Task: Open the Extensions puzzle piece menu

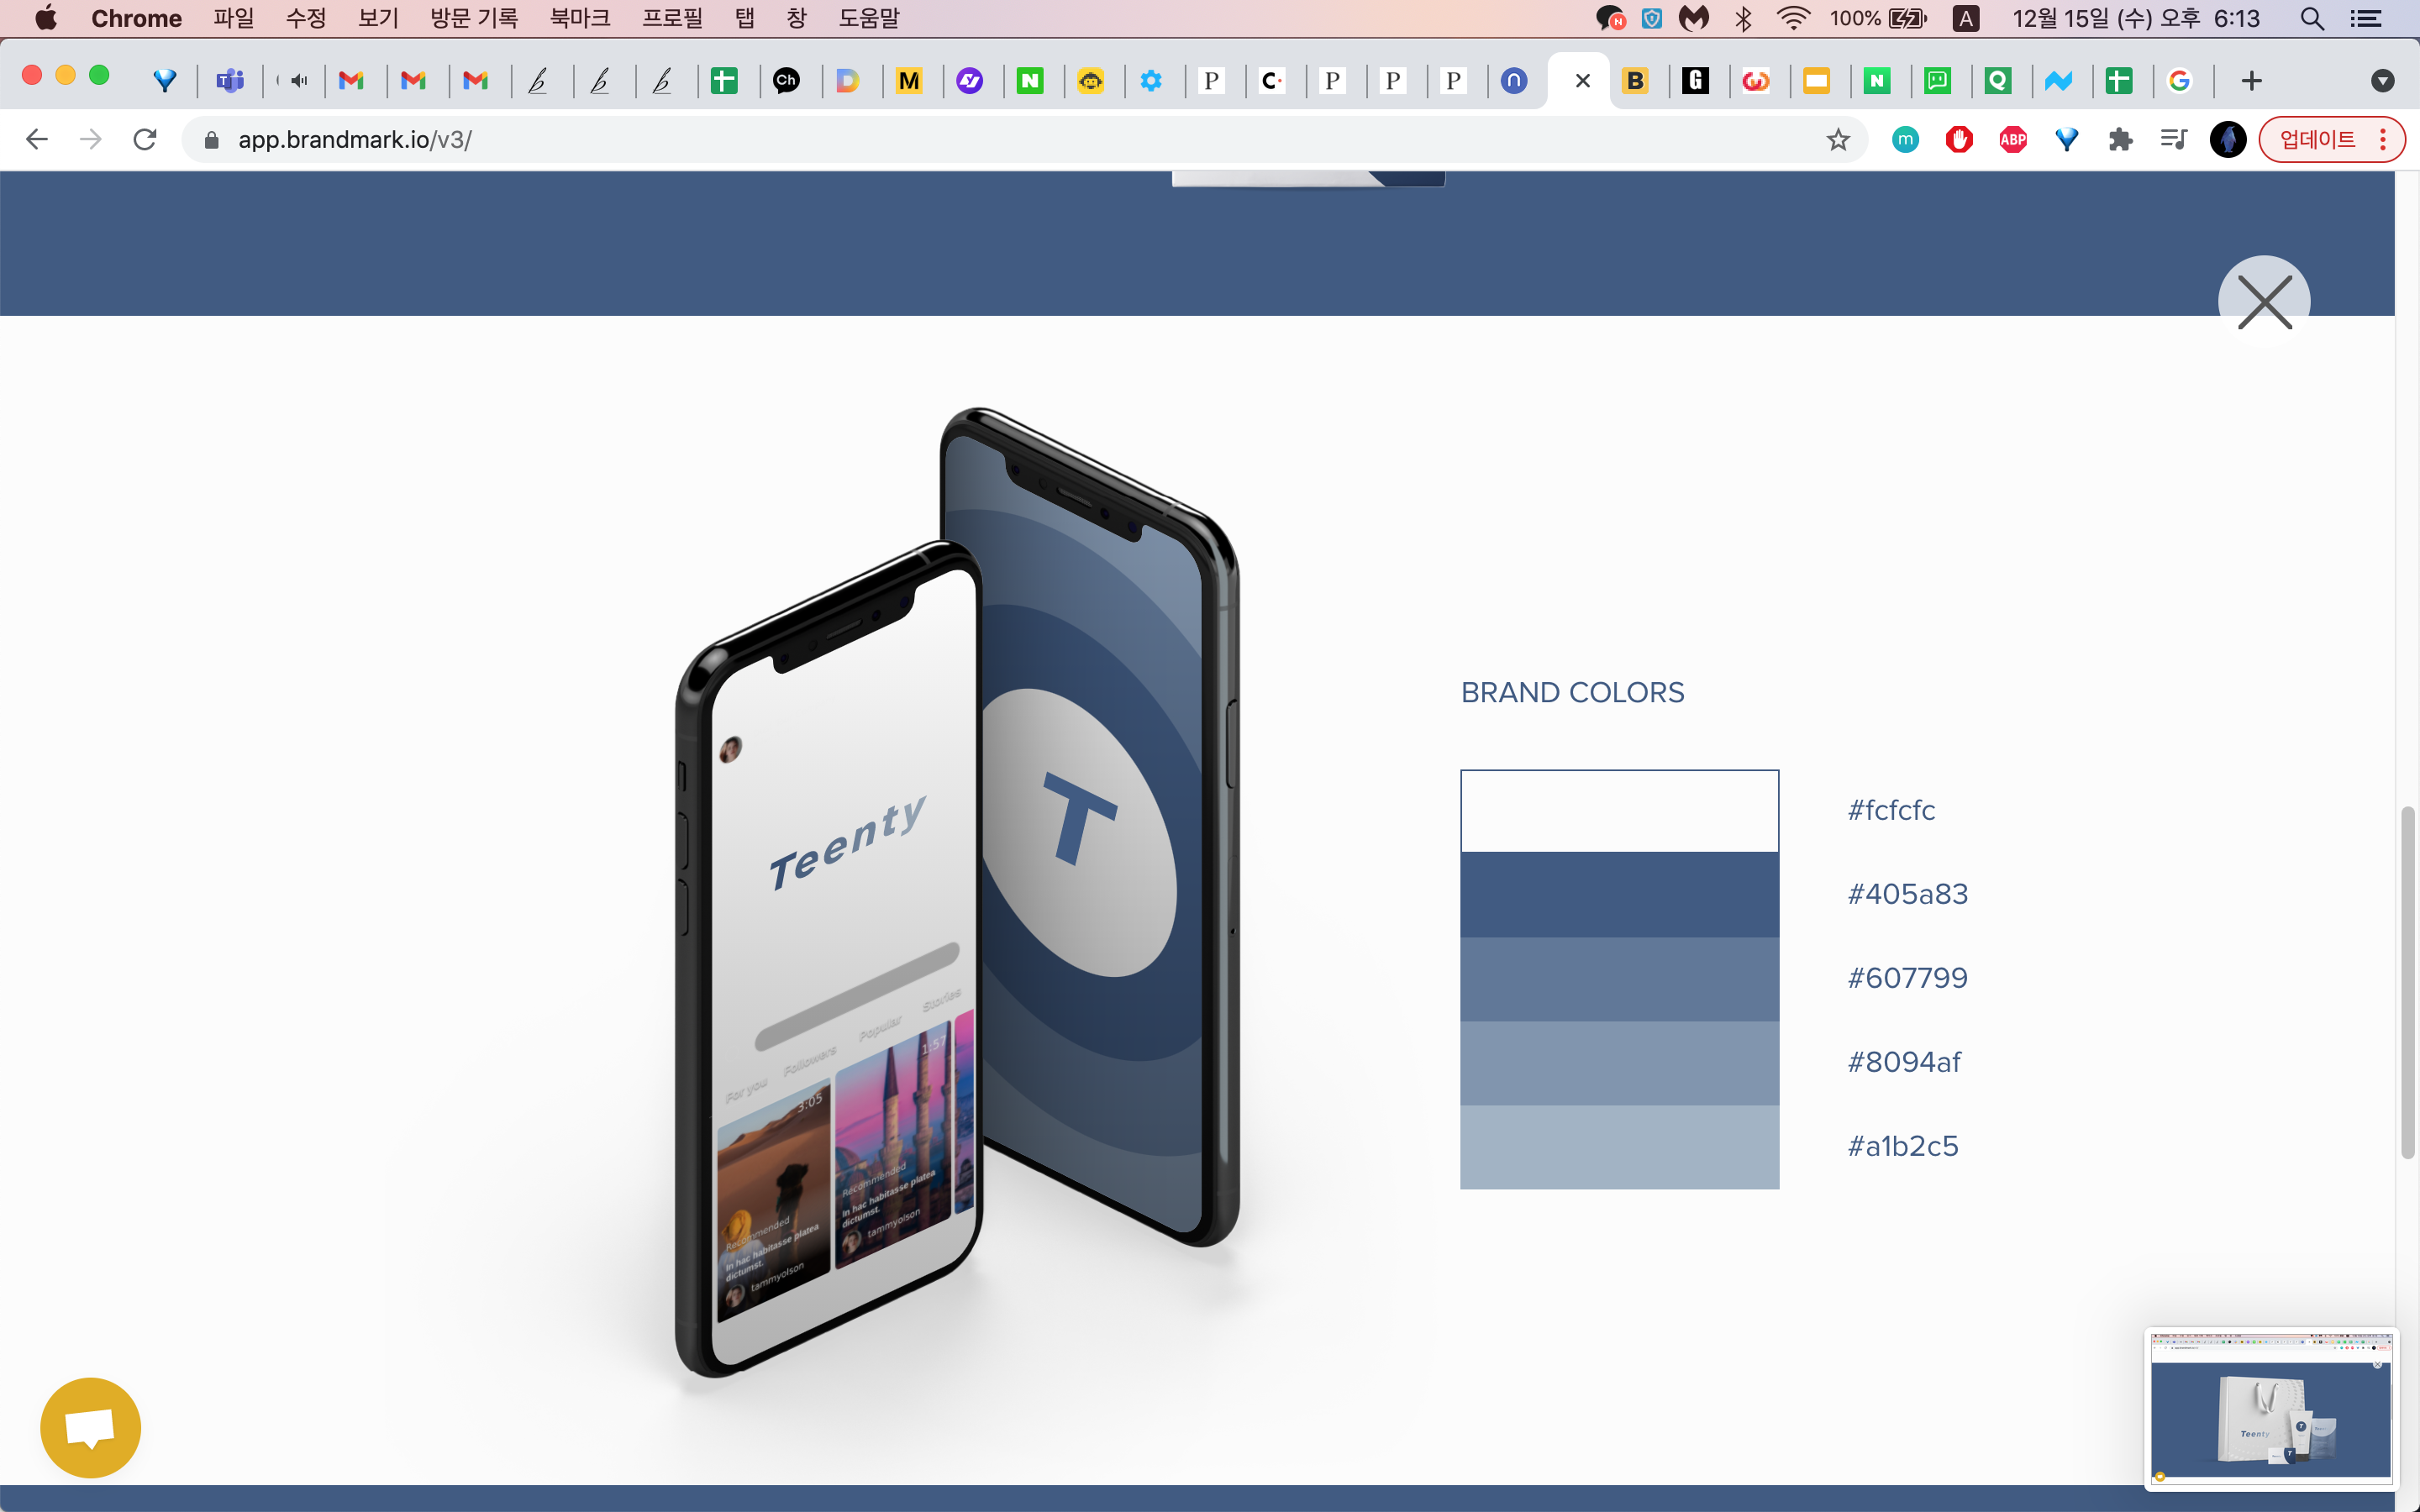Action: click(2120, 139)
